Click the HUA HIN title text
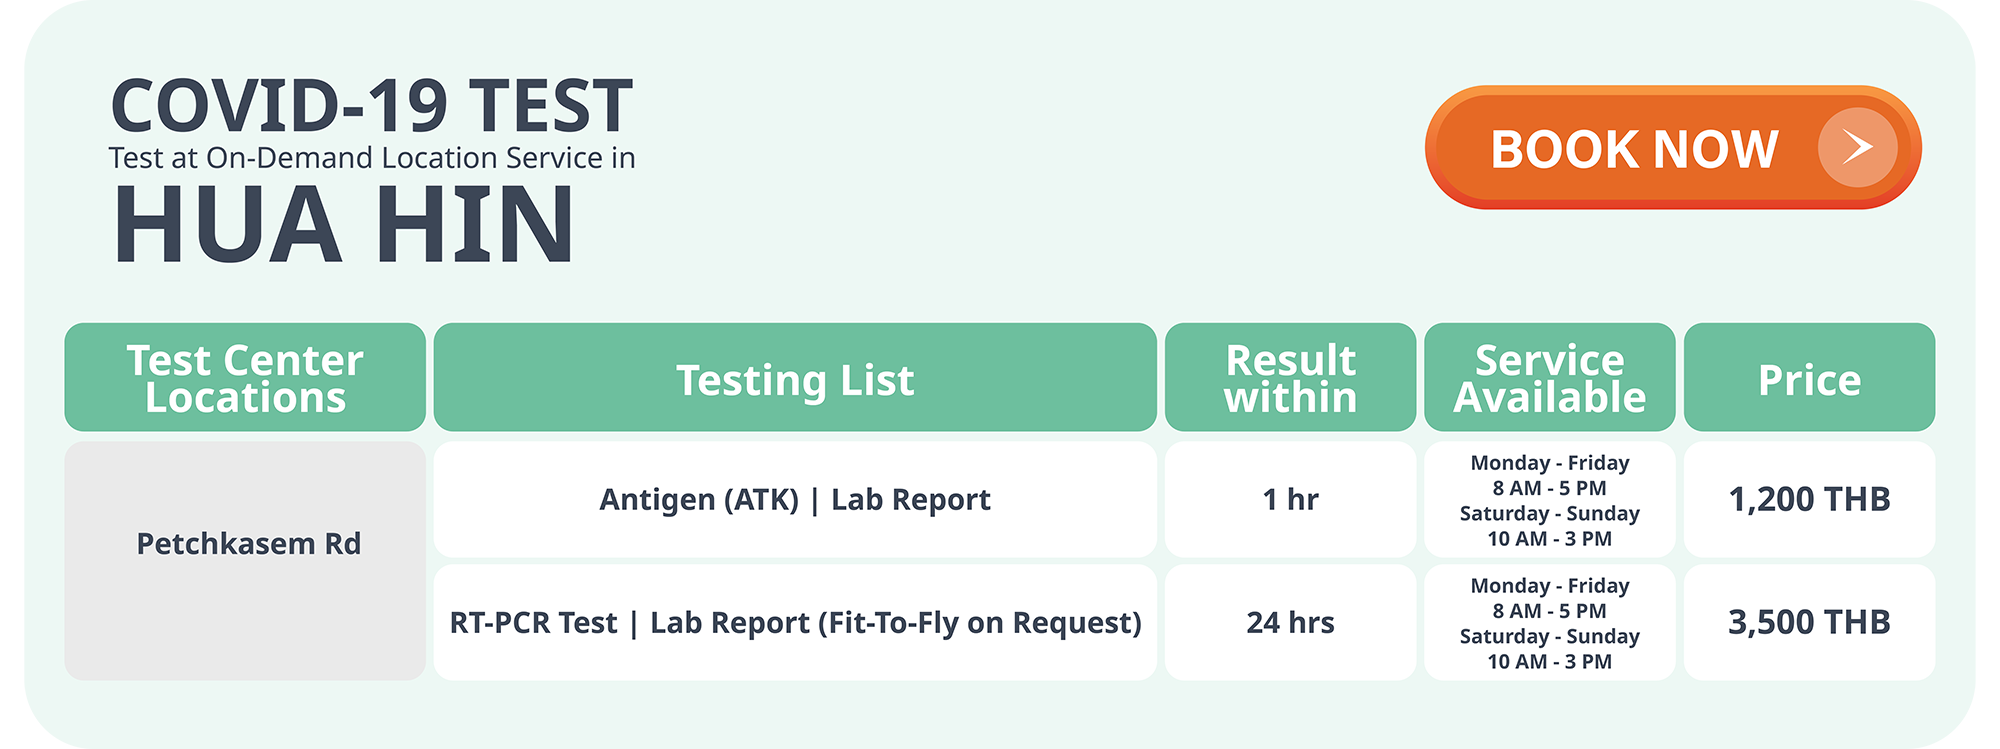 click(x=344, y=226)
